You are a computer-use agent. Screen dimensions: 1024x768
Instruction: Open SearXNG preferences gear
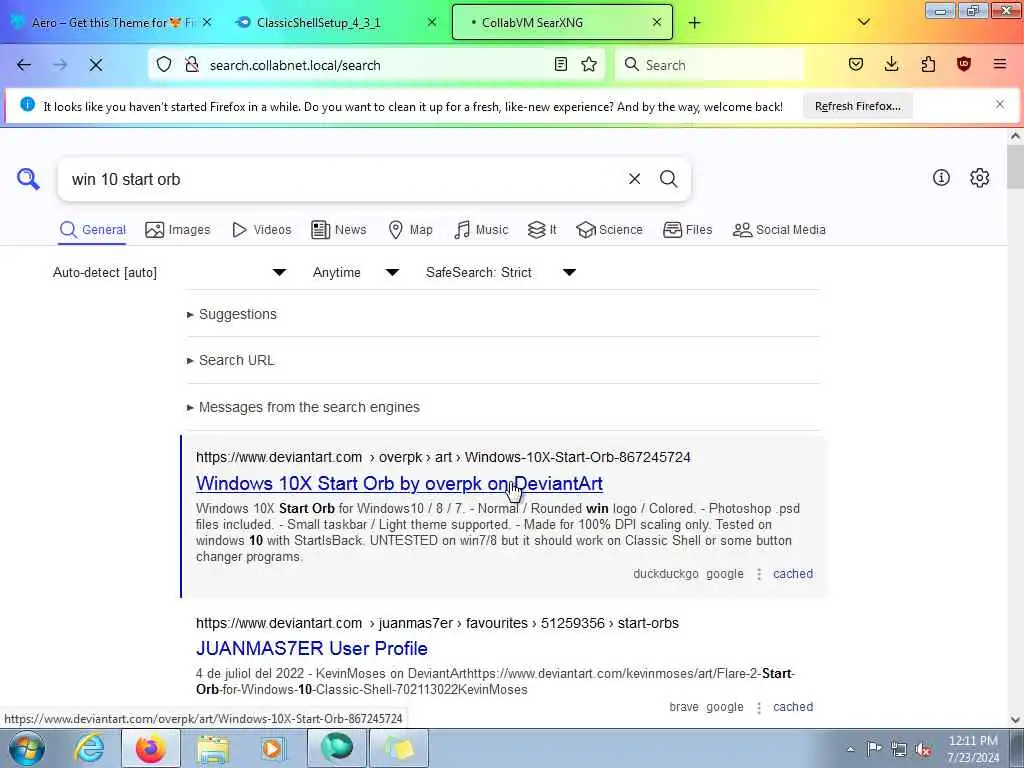pyautogui.click(x=979, y=178)
